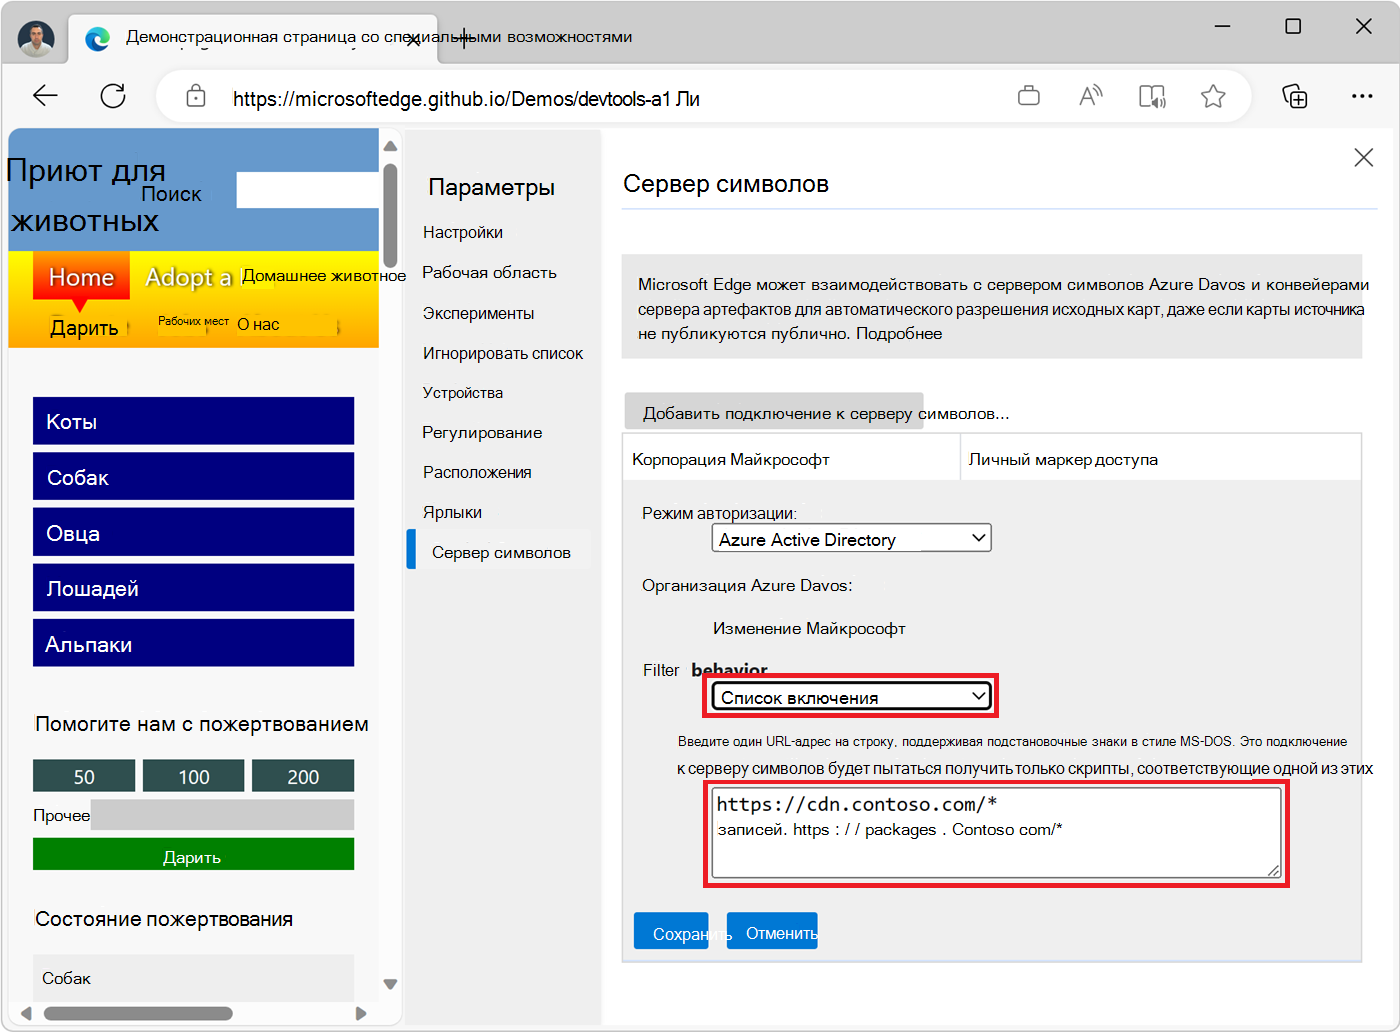This screenshot has height=1032, width=1400.
Task: Select Рабочая область in settings sidebar
Action: [x=489, y=272]
